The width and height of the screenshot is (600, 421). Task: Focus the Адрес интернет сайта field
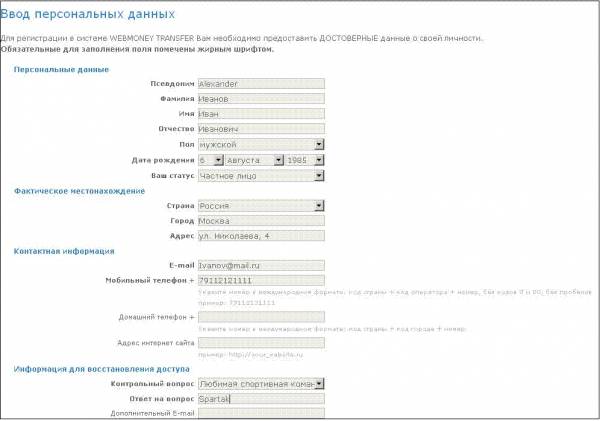[261, 343]
